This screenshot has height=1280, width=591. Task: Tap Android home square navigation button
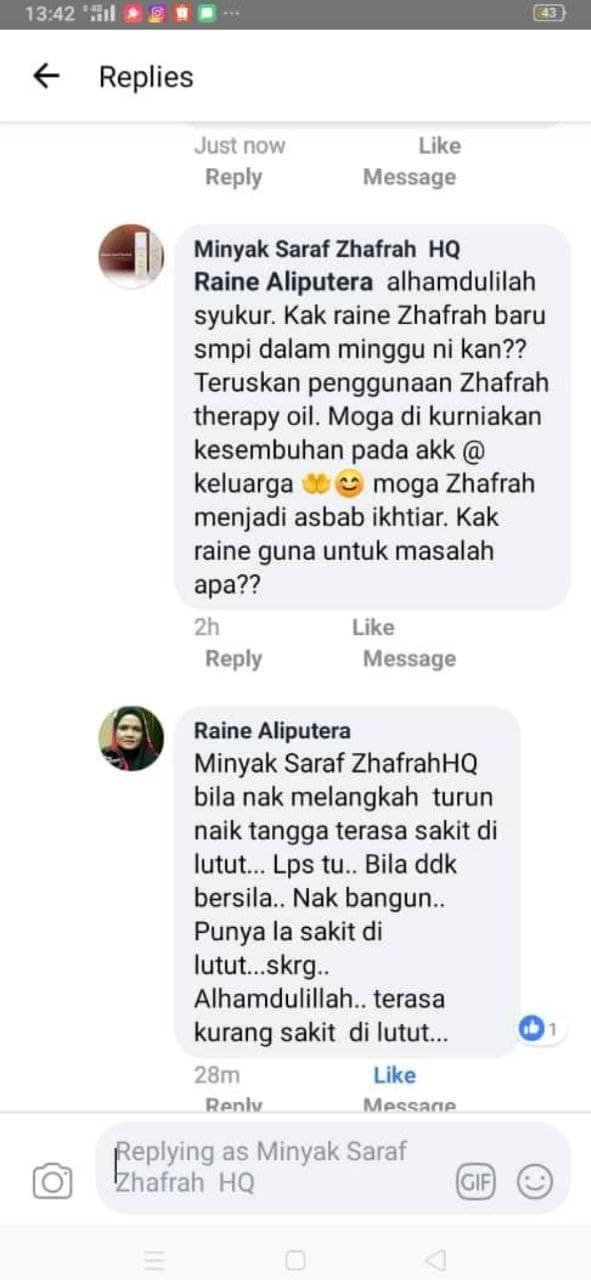point(295,1259)
